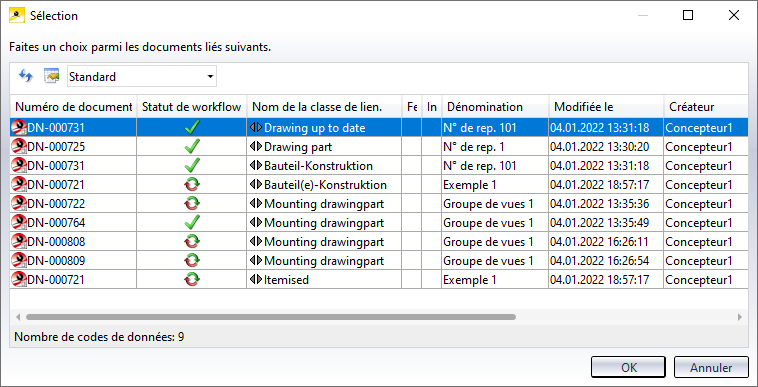Click in-progress status icon for DN-000722
Viewport: 758px width, 387px height.
[x=192, y=203]
